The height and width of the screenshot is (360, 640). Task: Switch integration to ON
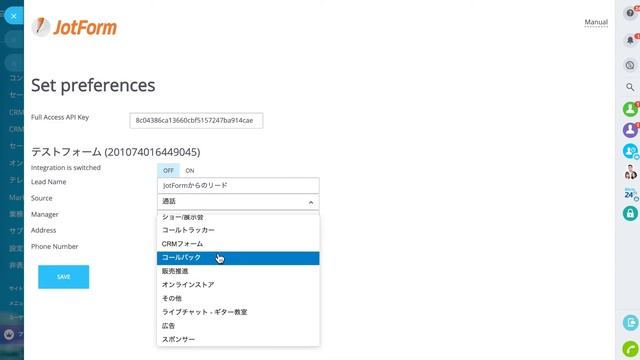point(190,171)
